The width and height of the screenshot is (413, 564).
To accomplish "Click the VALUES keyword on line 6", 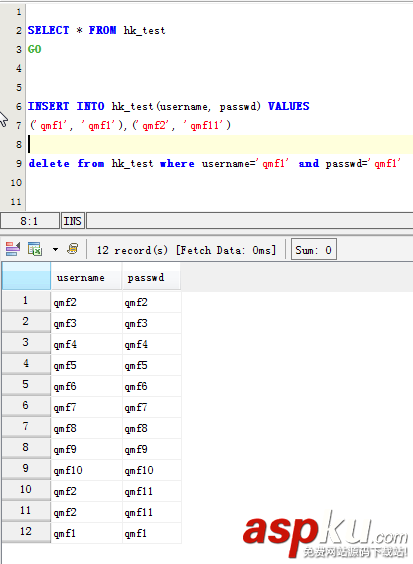I will (x=289, y=106).
